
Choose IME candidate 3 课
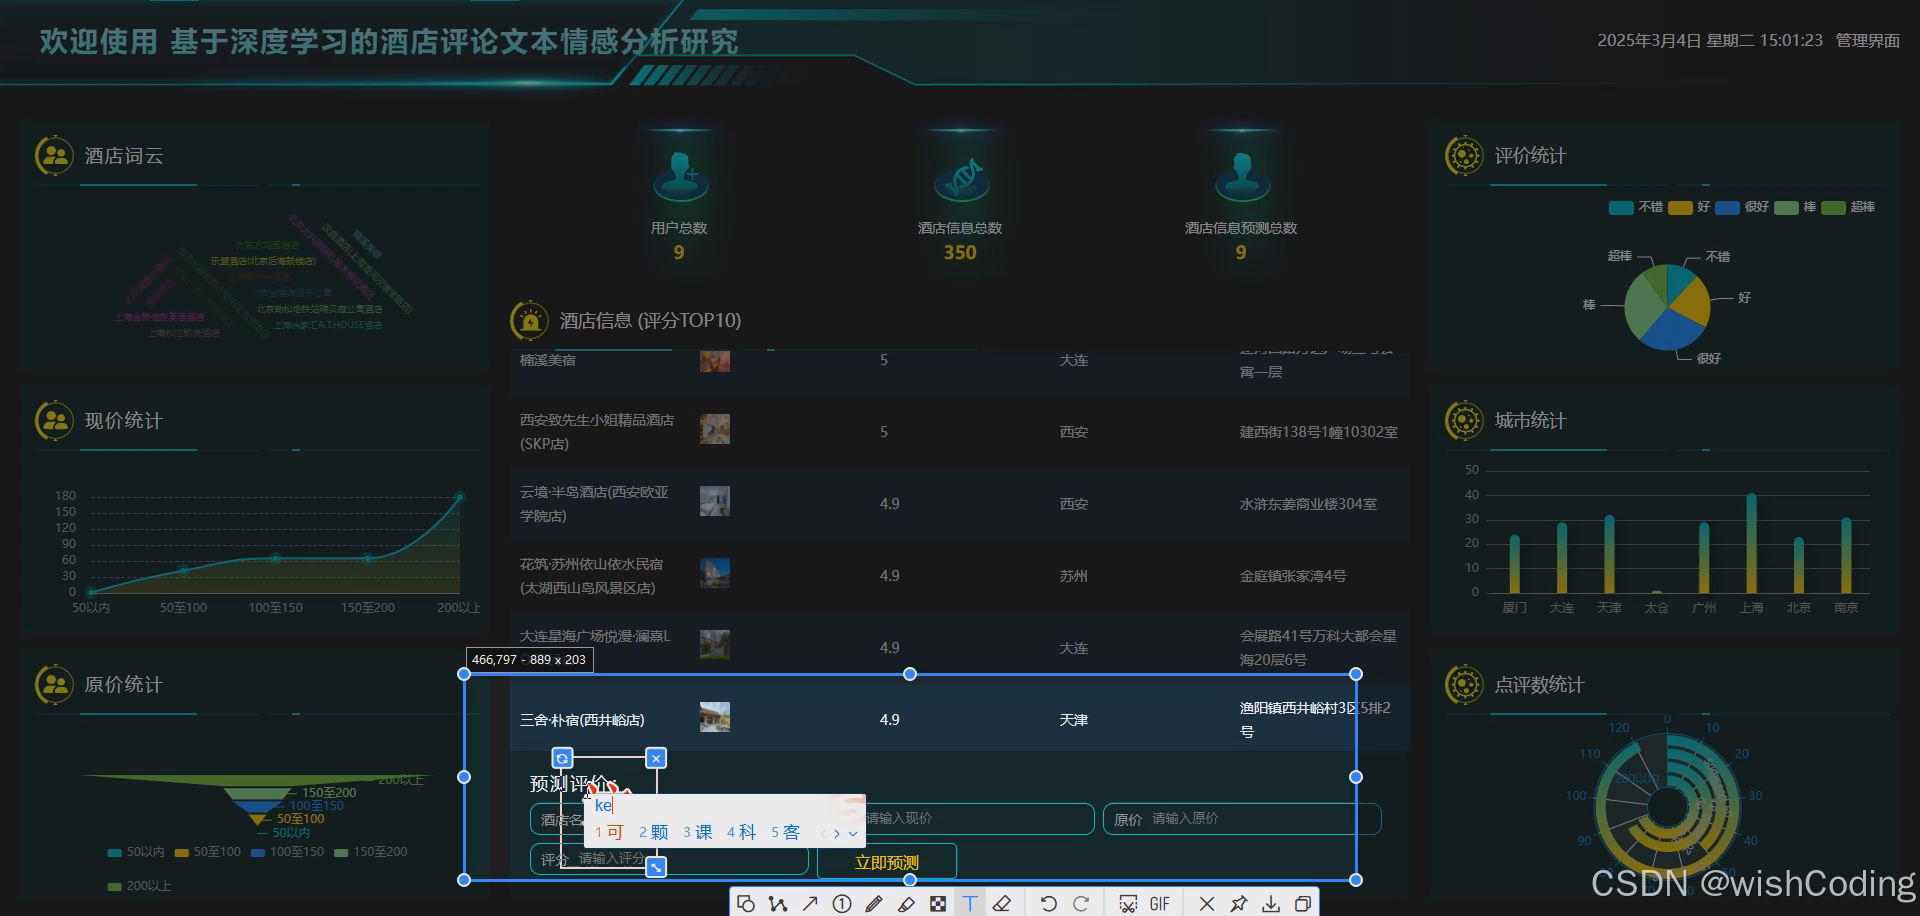point(698,832)
